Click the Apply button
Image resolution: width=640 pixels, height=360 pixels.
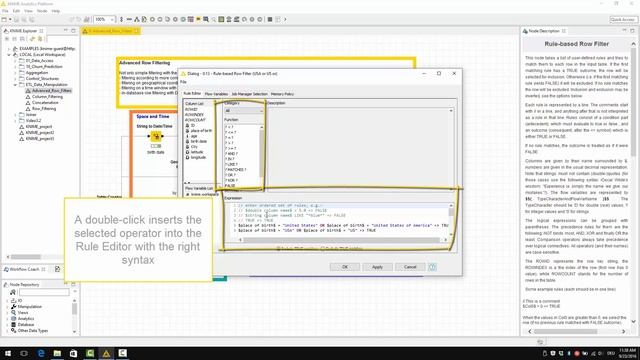point(377,267)
